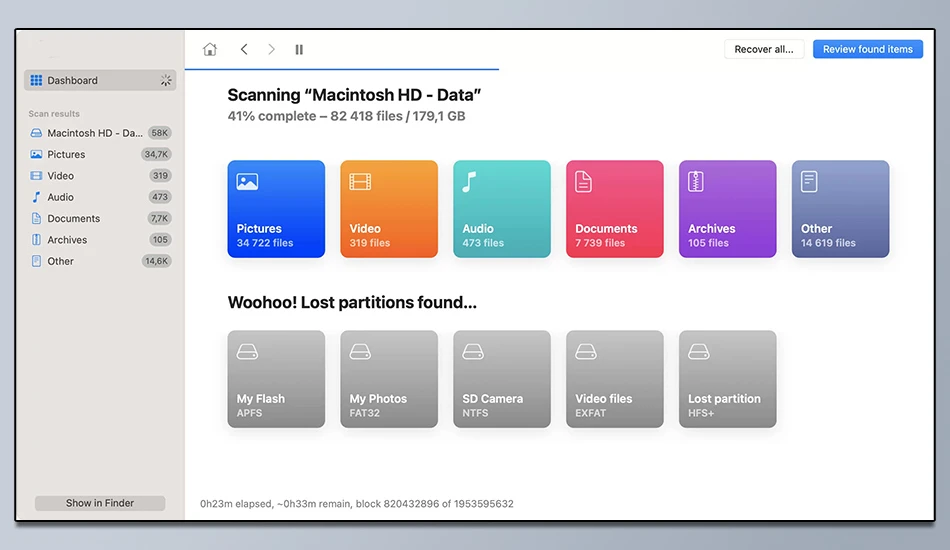Click the file icon on Other card

(x=809, y=182)
